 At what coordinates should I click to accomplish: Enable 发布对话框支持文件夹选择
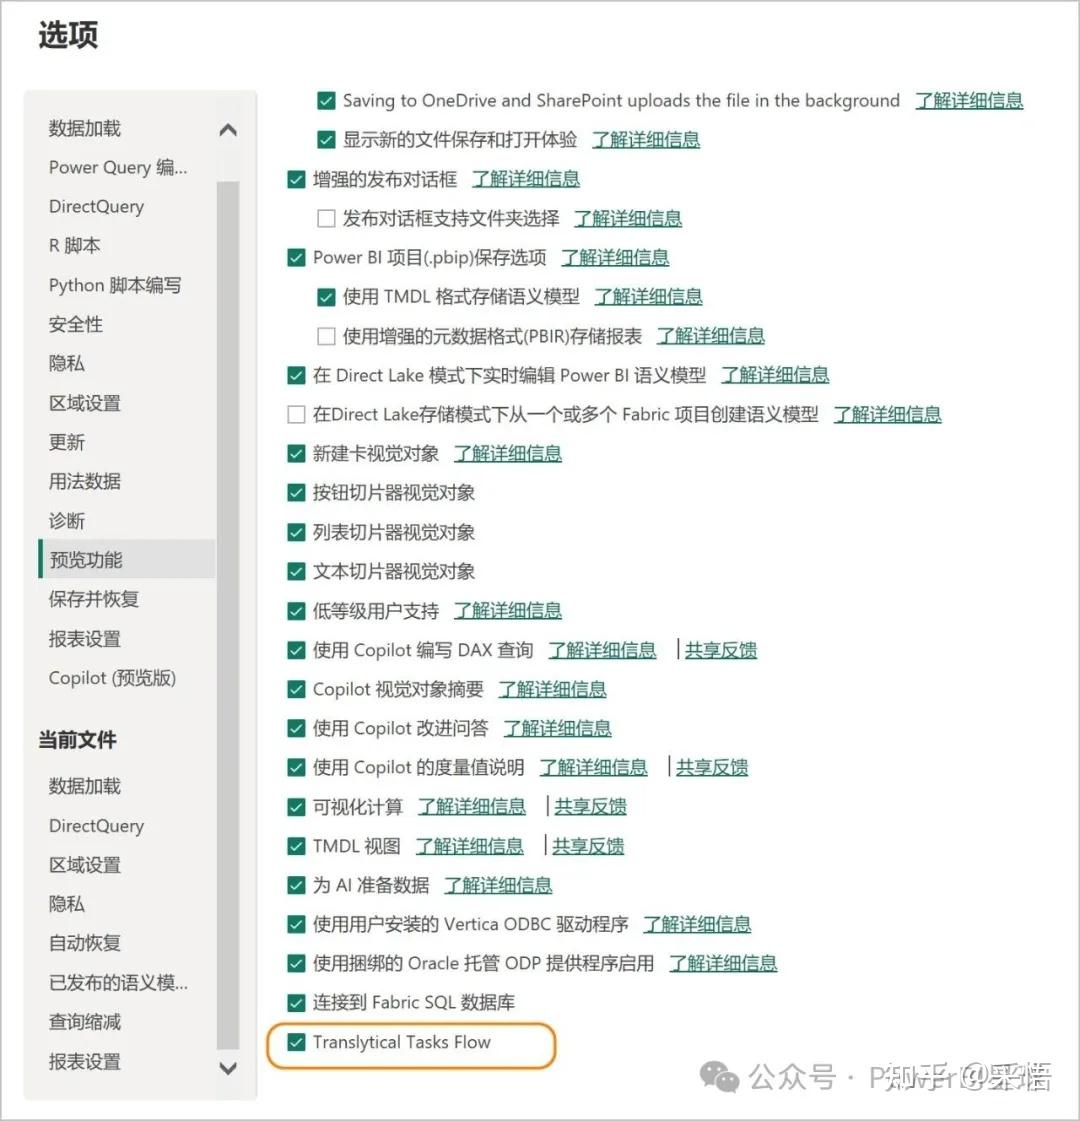[x=326, y=217]
